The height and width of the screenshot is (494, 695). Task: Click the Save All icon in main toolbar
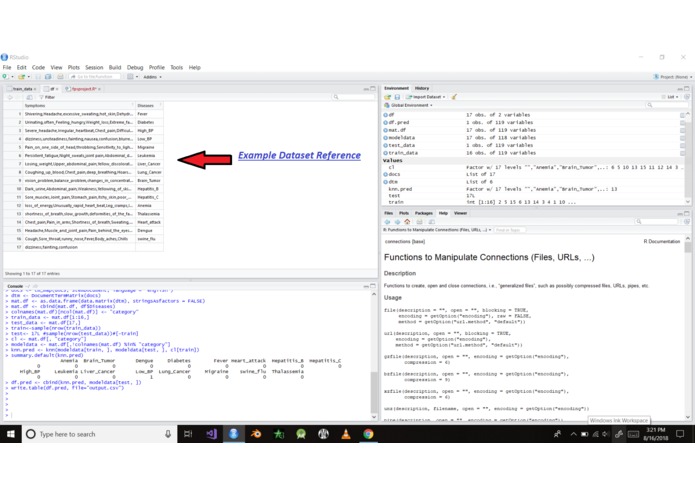tap(48, 77)
